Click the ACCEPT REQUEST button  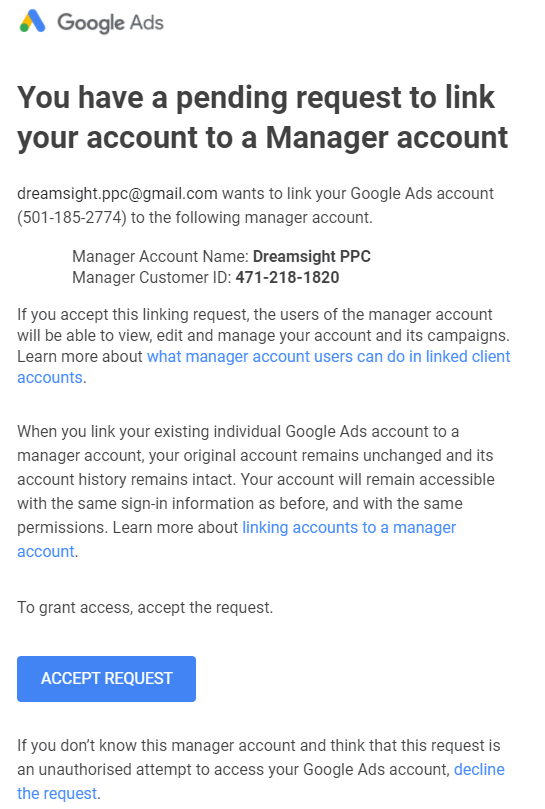(x=106, y=678)
